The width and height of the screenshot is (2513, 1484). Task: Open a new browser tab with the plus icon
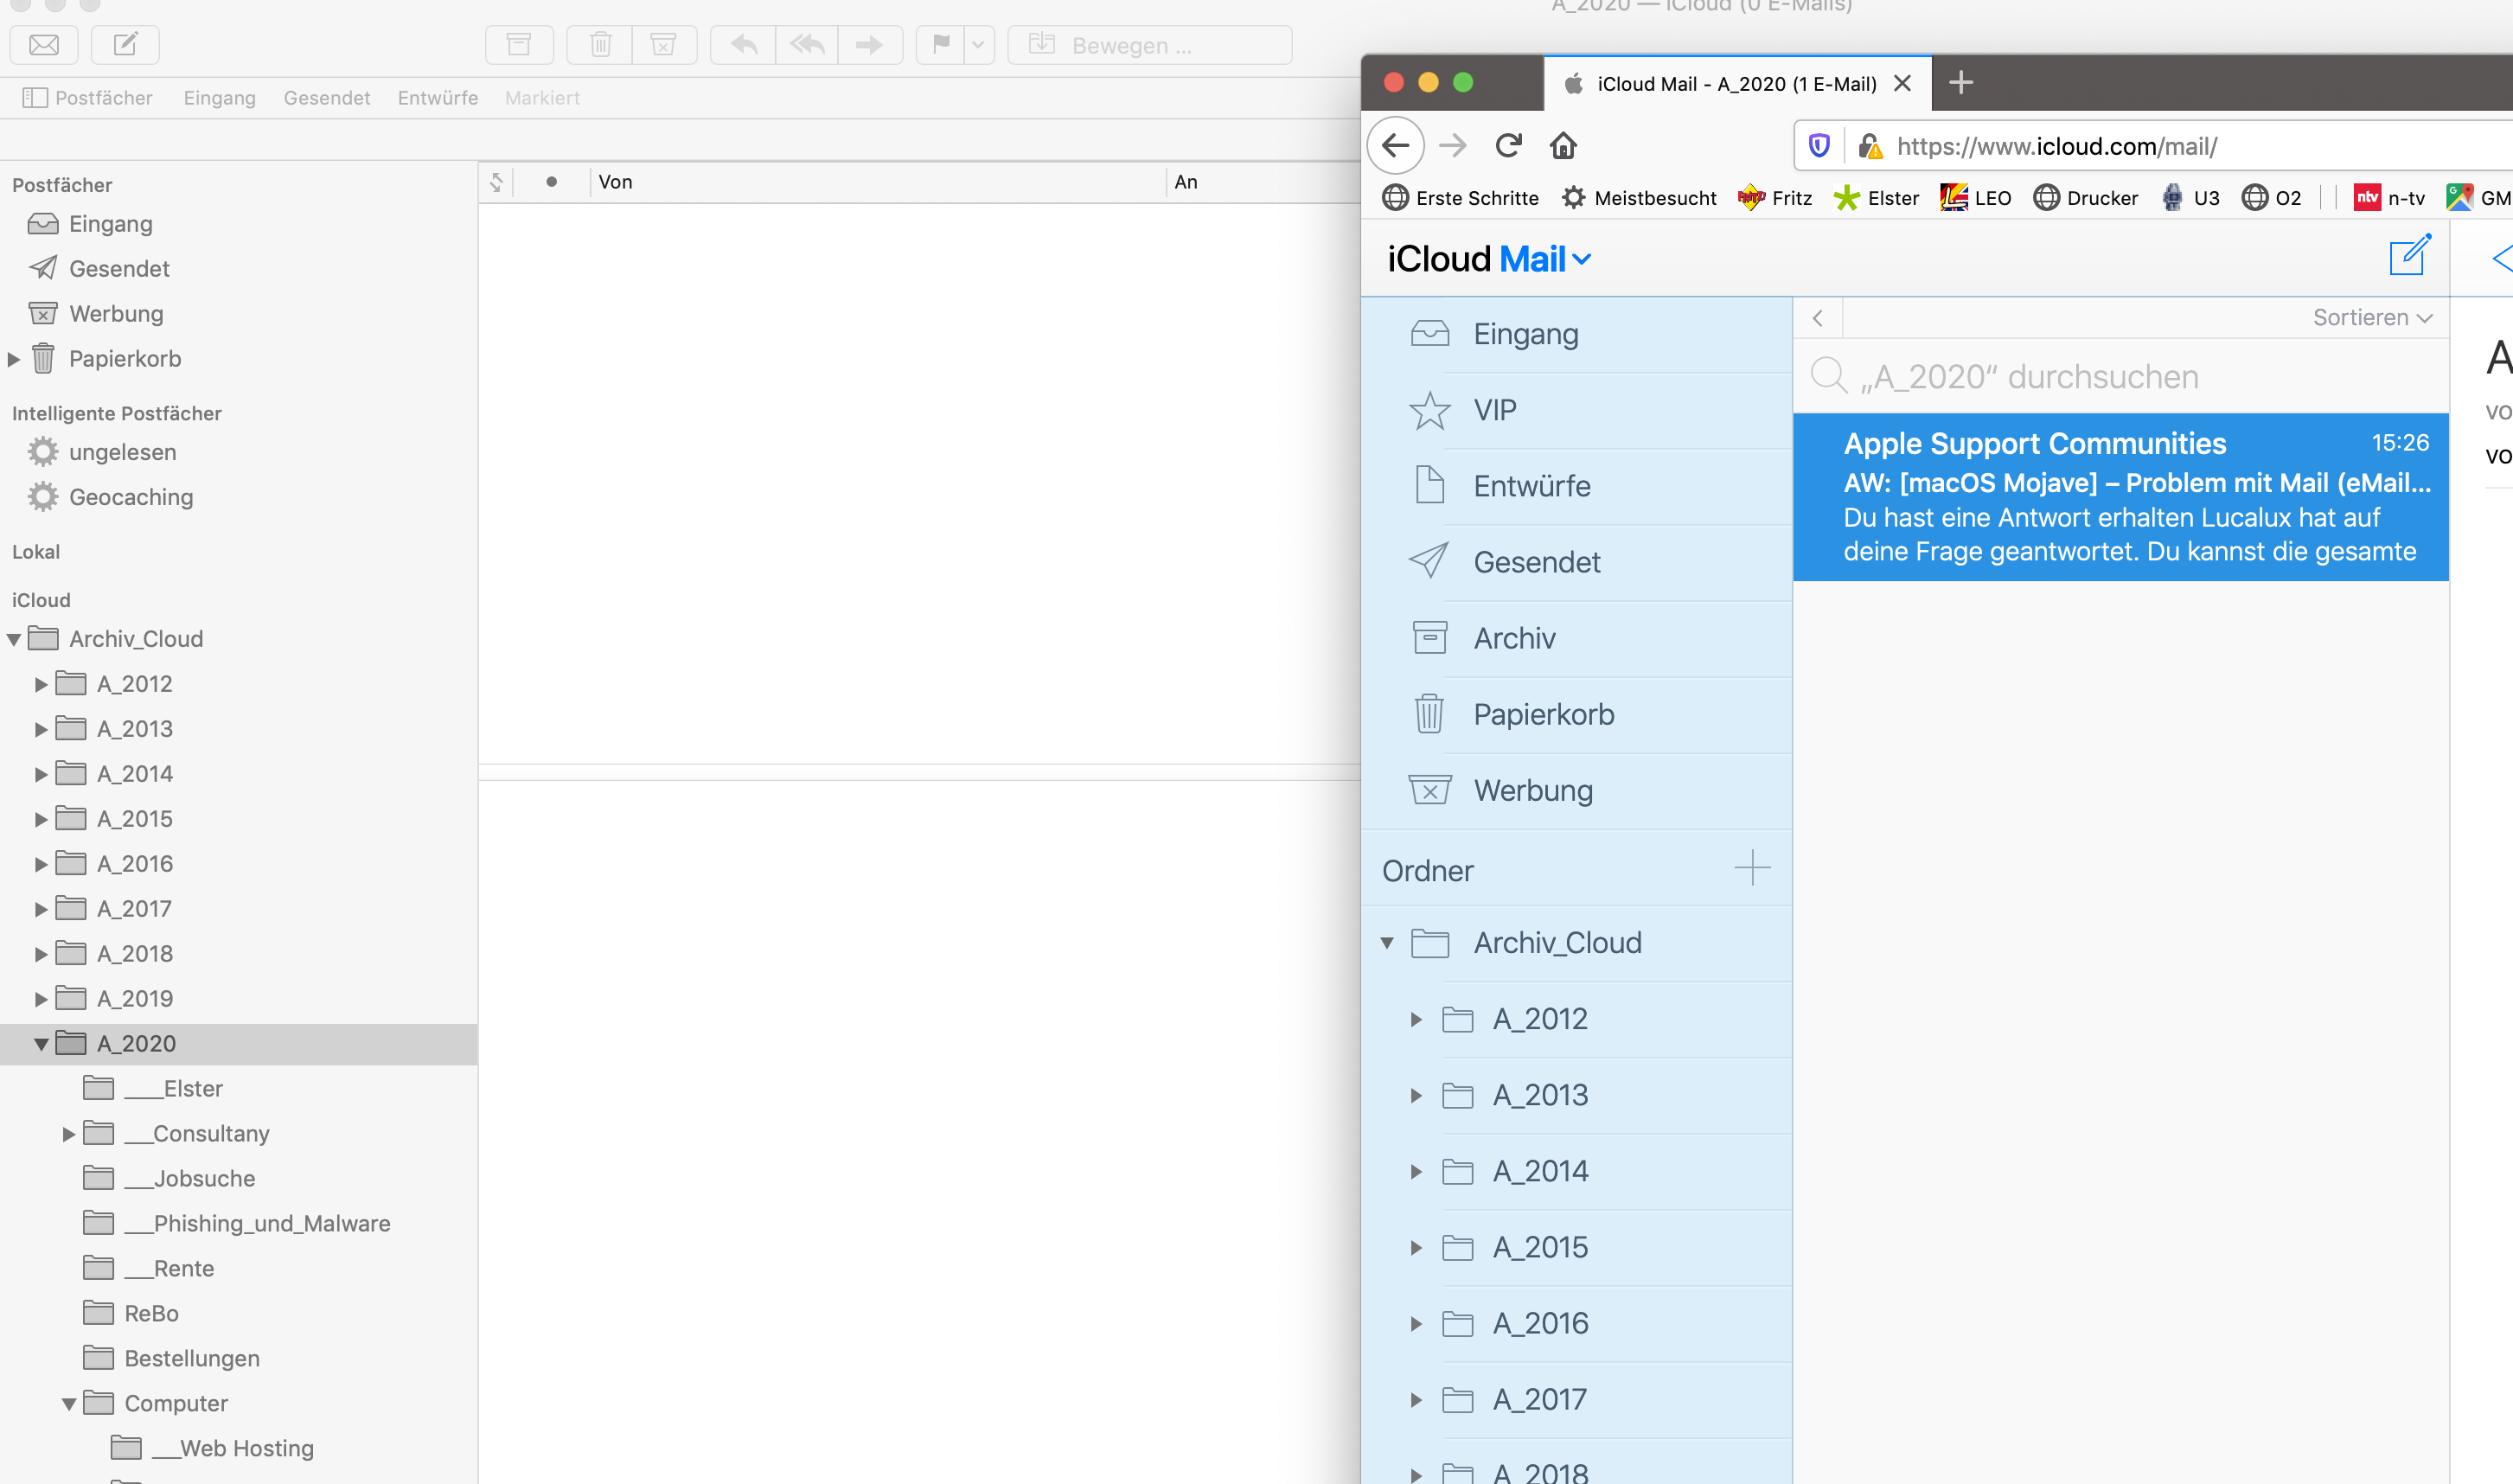click(x=1961, y=83)
